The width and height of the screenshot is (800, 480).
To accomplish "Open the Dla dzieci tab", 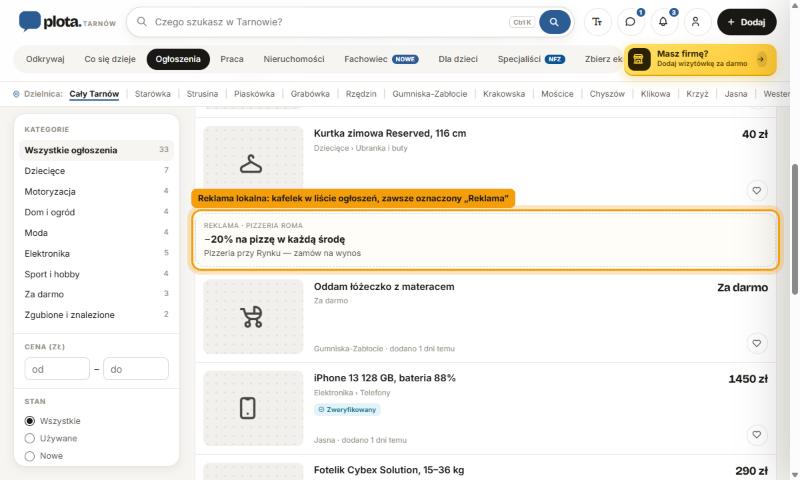I will point(458,59).
